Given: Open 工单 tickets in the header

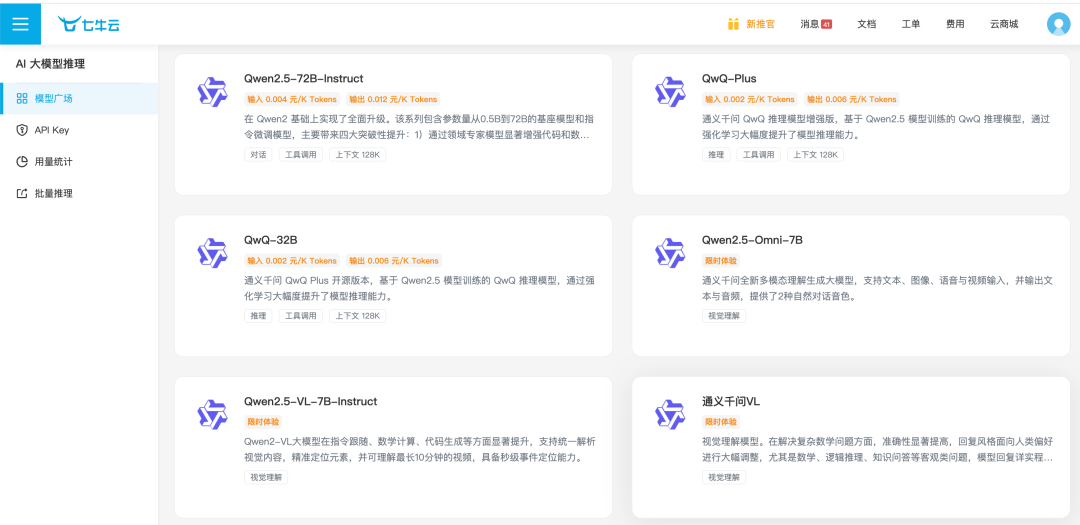Looking at the screenshot, I should (911, 24).
